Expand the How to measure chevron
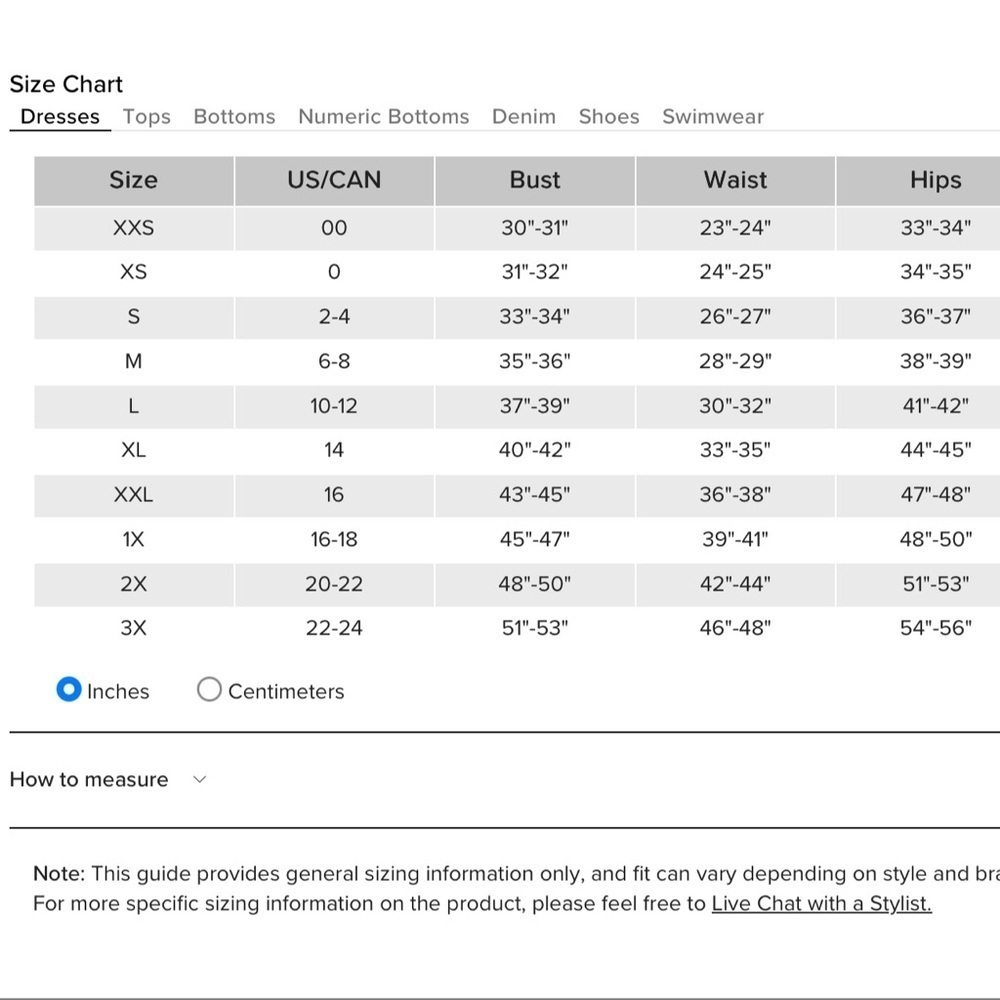Screen dimensions: 1000x1000 [x=200, y=779]
